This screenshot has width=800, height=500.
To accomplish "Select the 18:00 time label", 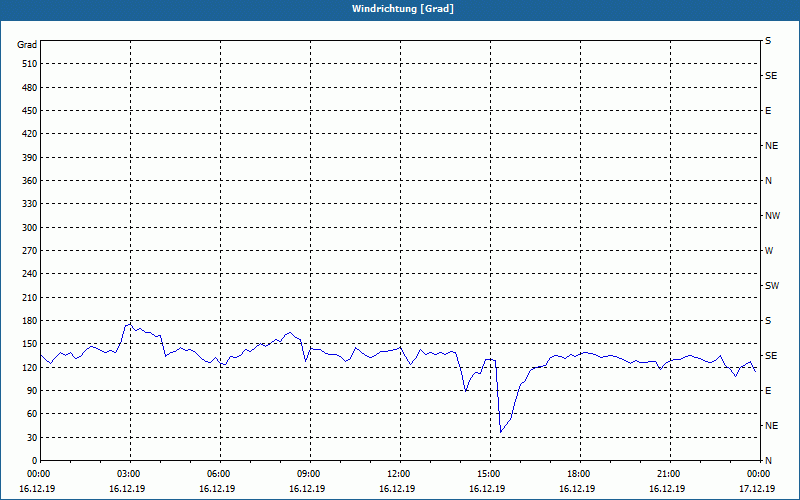I will tap(580, 474).
